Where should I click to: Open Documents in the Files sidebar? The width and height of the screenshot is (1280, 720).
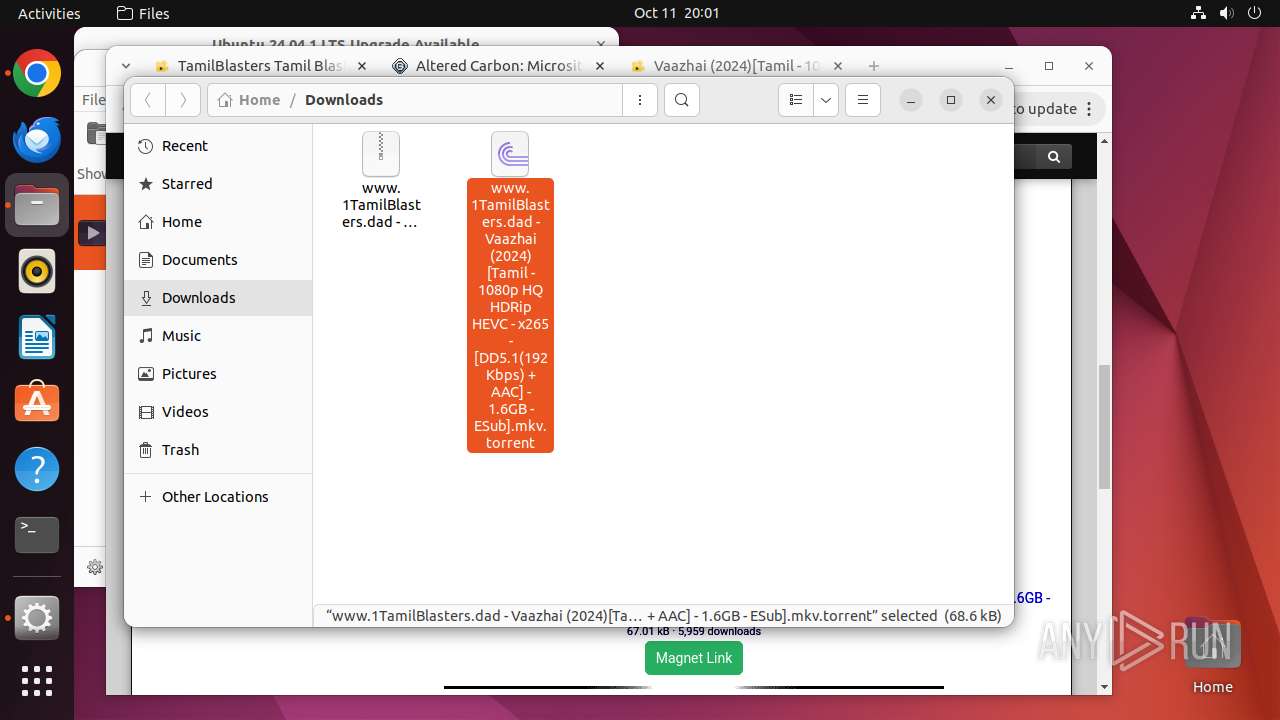(x=218, y=260)
